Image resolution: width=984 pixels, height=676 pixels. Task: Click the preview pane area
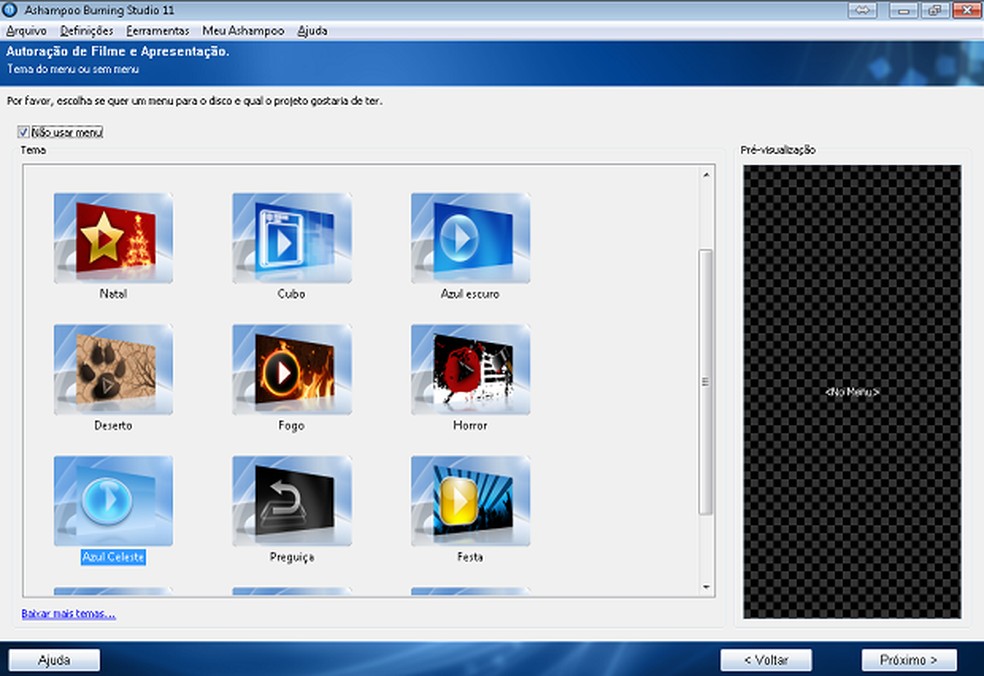tap(851, 391)
